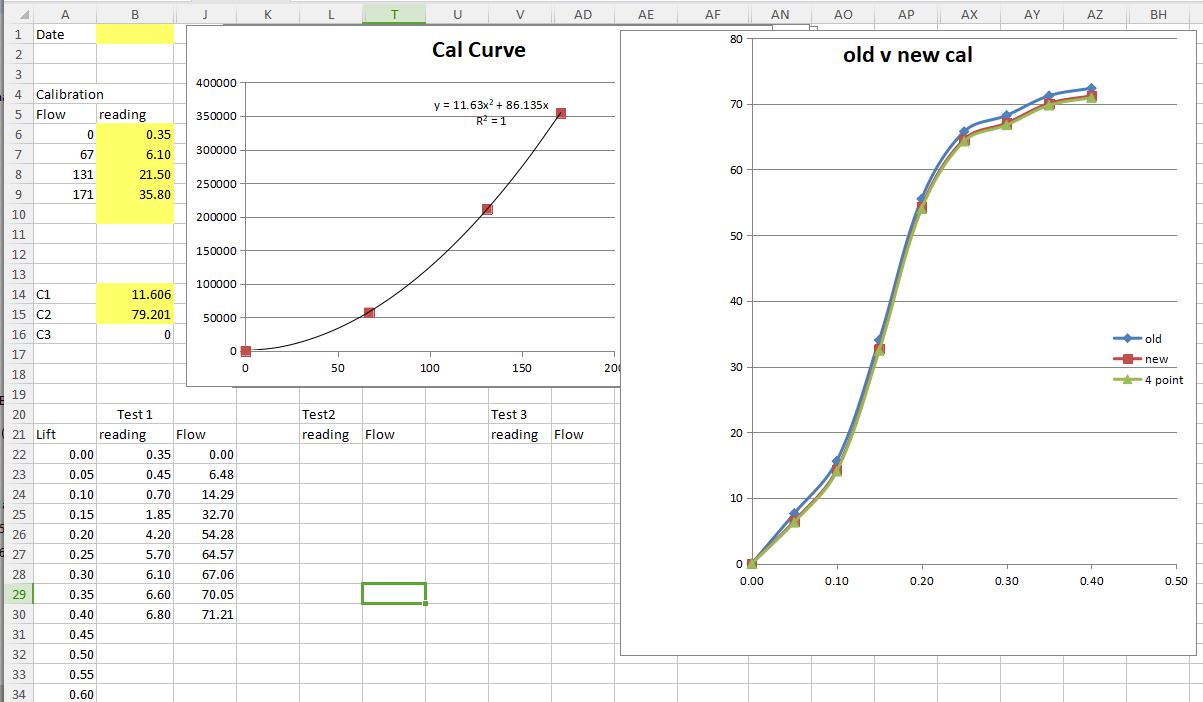This screenshot has height=702, width=1203.
Task: Click the 'Test 1' heading cell
Action: click(135, 414)
